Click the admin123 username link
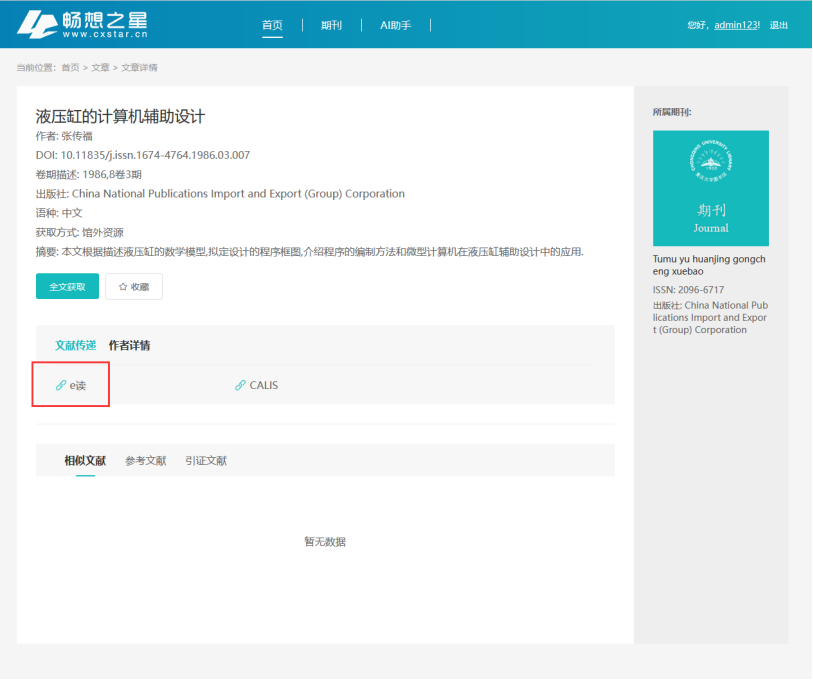813x680 pixels. coord(735,25)
